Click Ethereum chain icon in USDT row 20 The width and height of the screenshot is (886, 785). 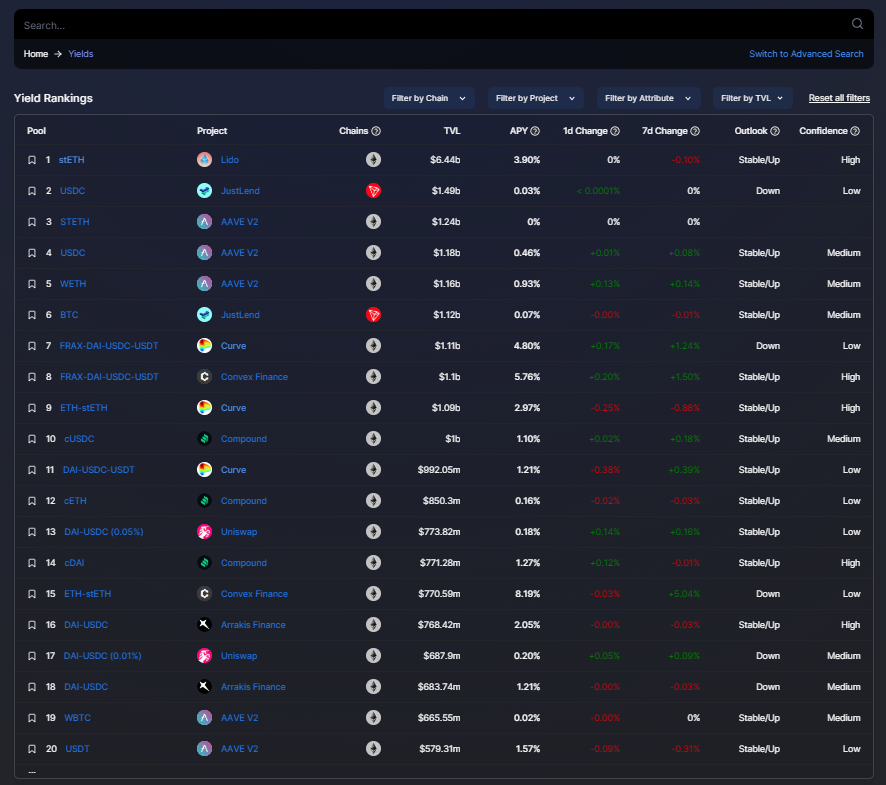click(x=373, y=749)
